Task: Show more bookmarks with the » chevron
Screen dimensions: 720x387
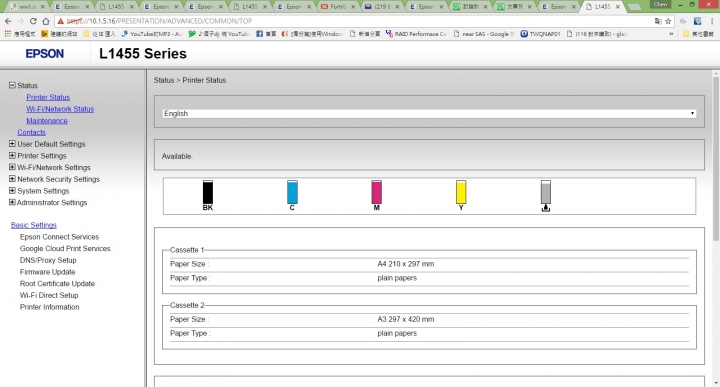Action: [671, 34]
